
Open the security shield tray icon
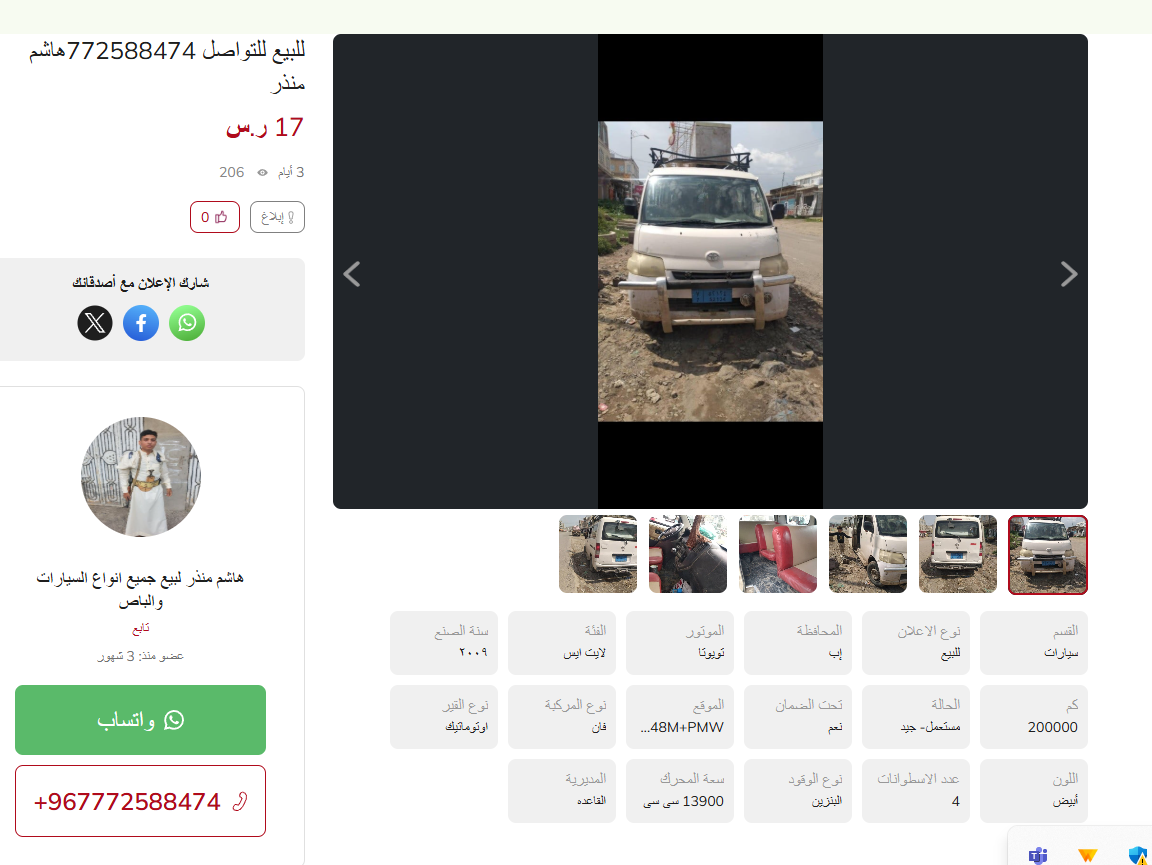click(1138, 855)
